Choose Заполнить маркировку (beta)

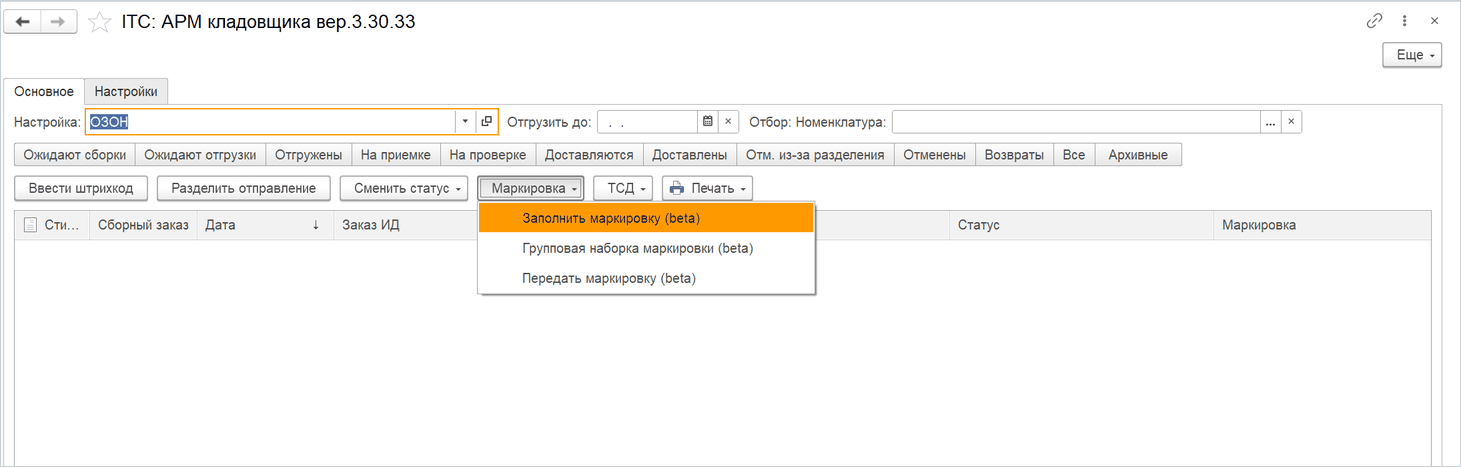tap(646, 218)
